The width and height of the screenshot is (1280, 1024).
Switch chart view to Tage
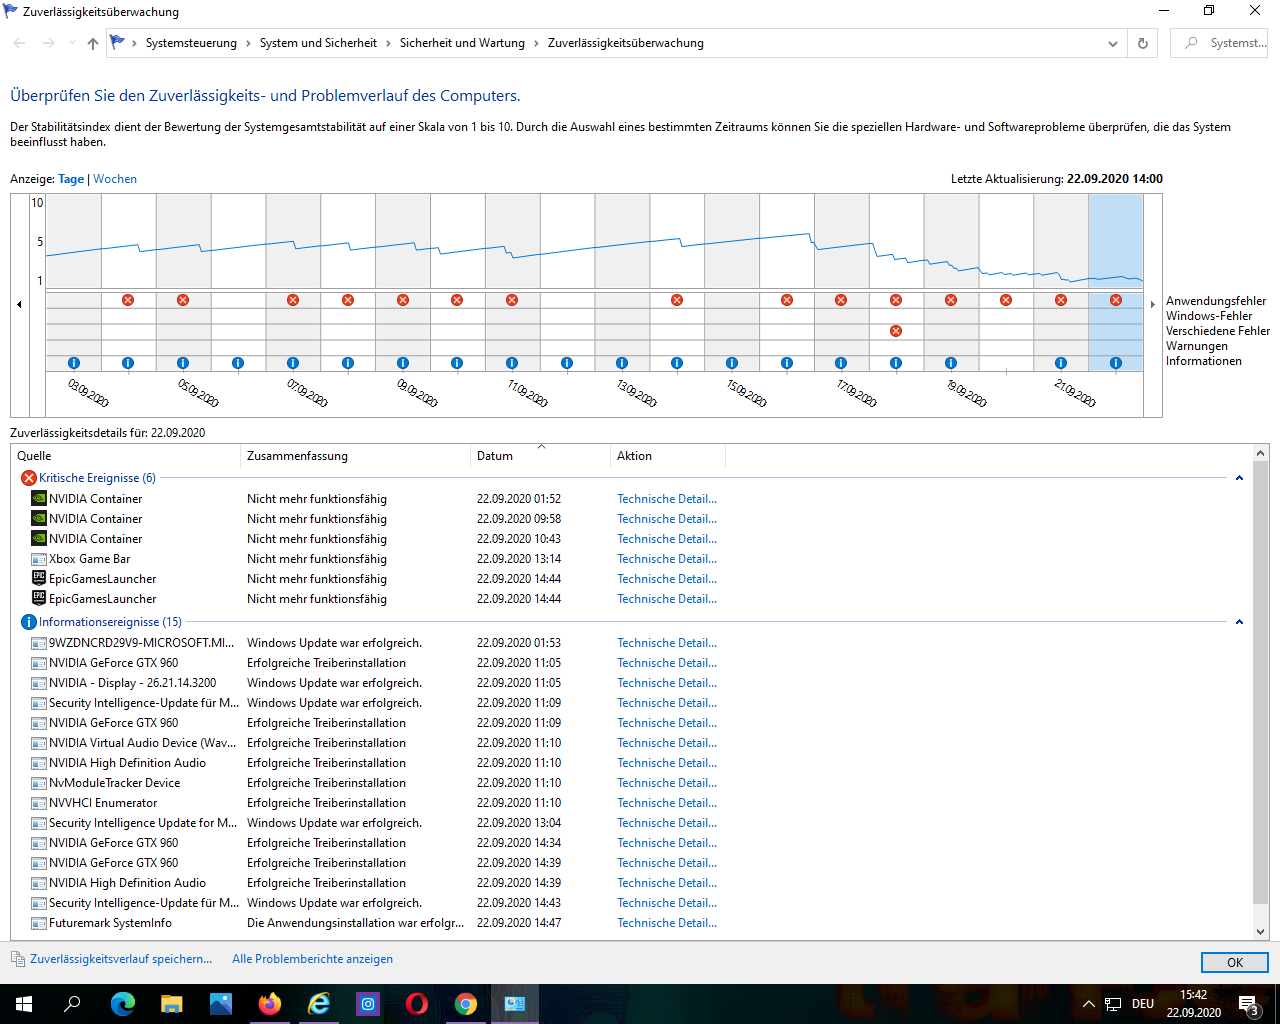(71, 179)
